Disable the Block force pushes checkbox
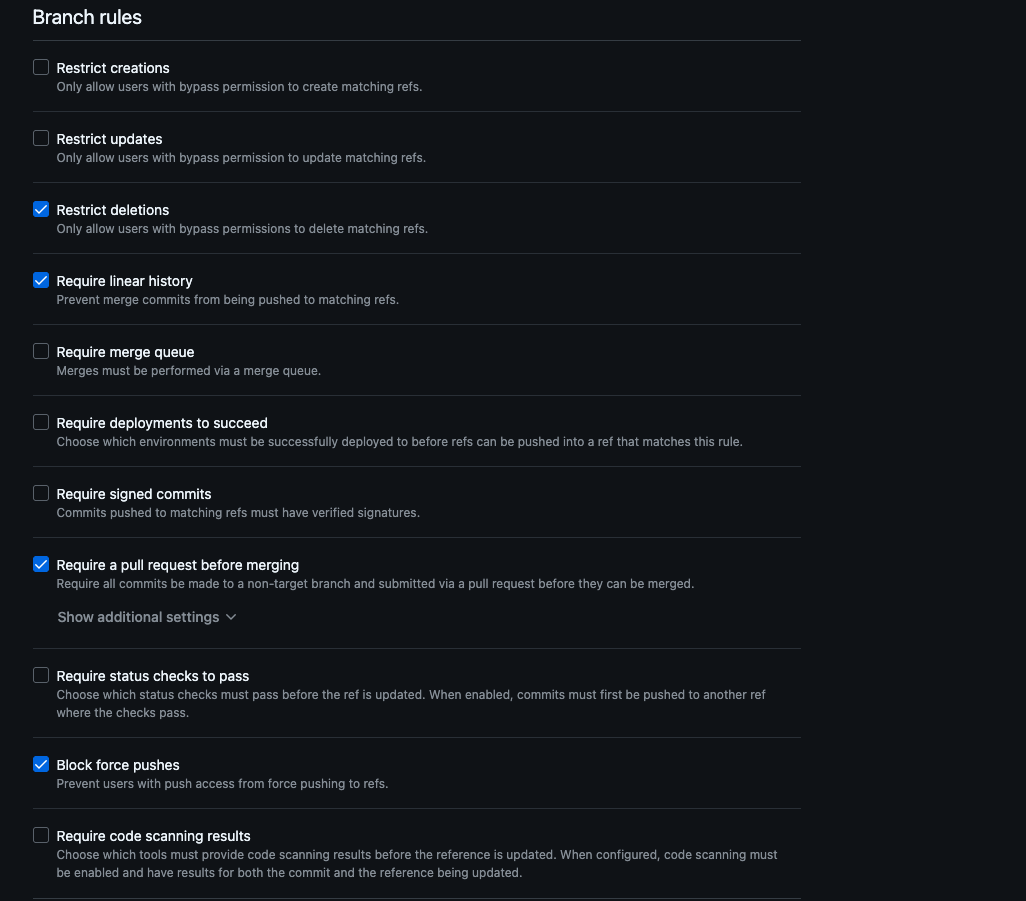 pyautogui.click(x=41, y=764)
